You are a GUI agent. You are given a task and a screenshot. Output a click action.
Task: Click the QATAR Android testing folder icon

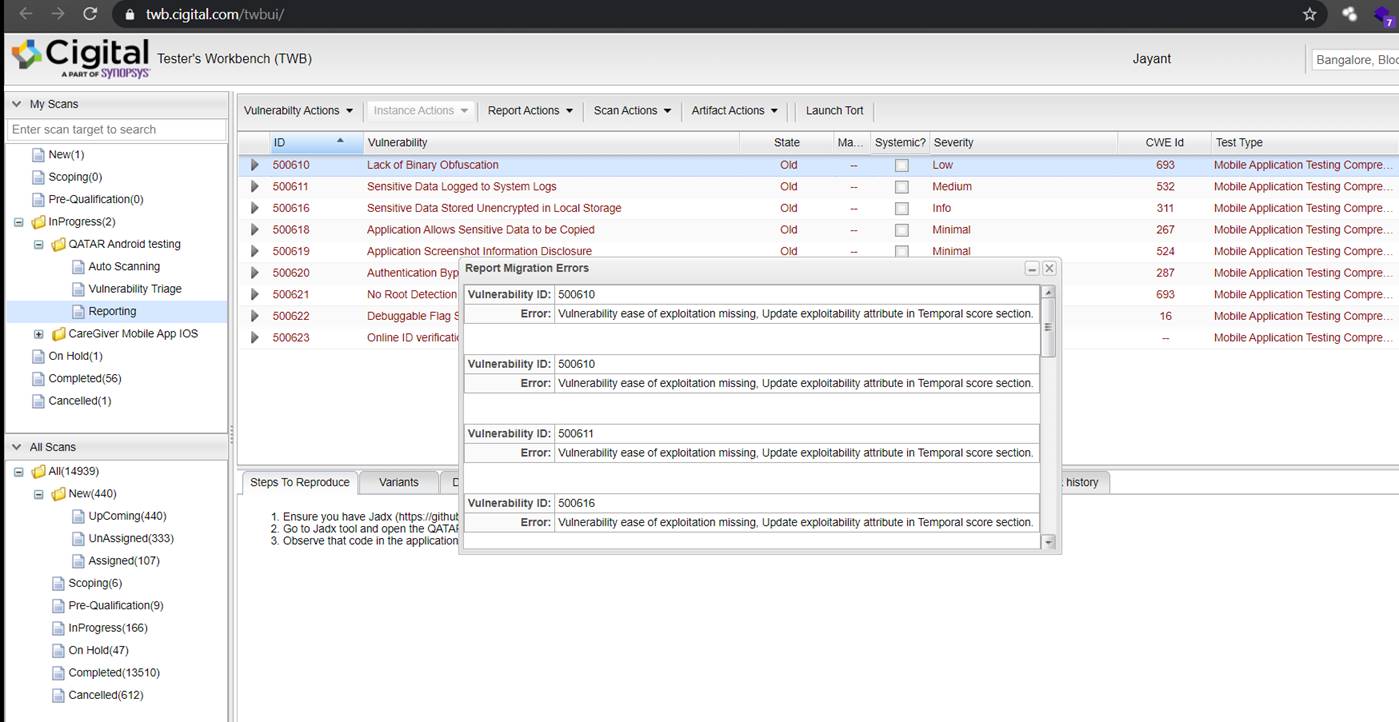[58, 244]
